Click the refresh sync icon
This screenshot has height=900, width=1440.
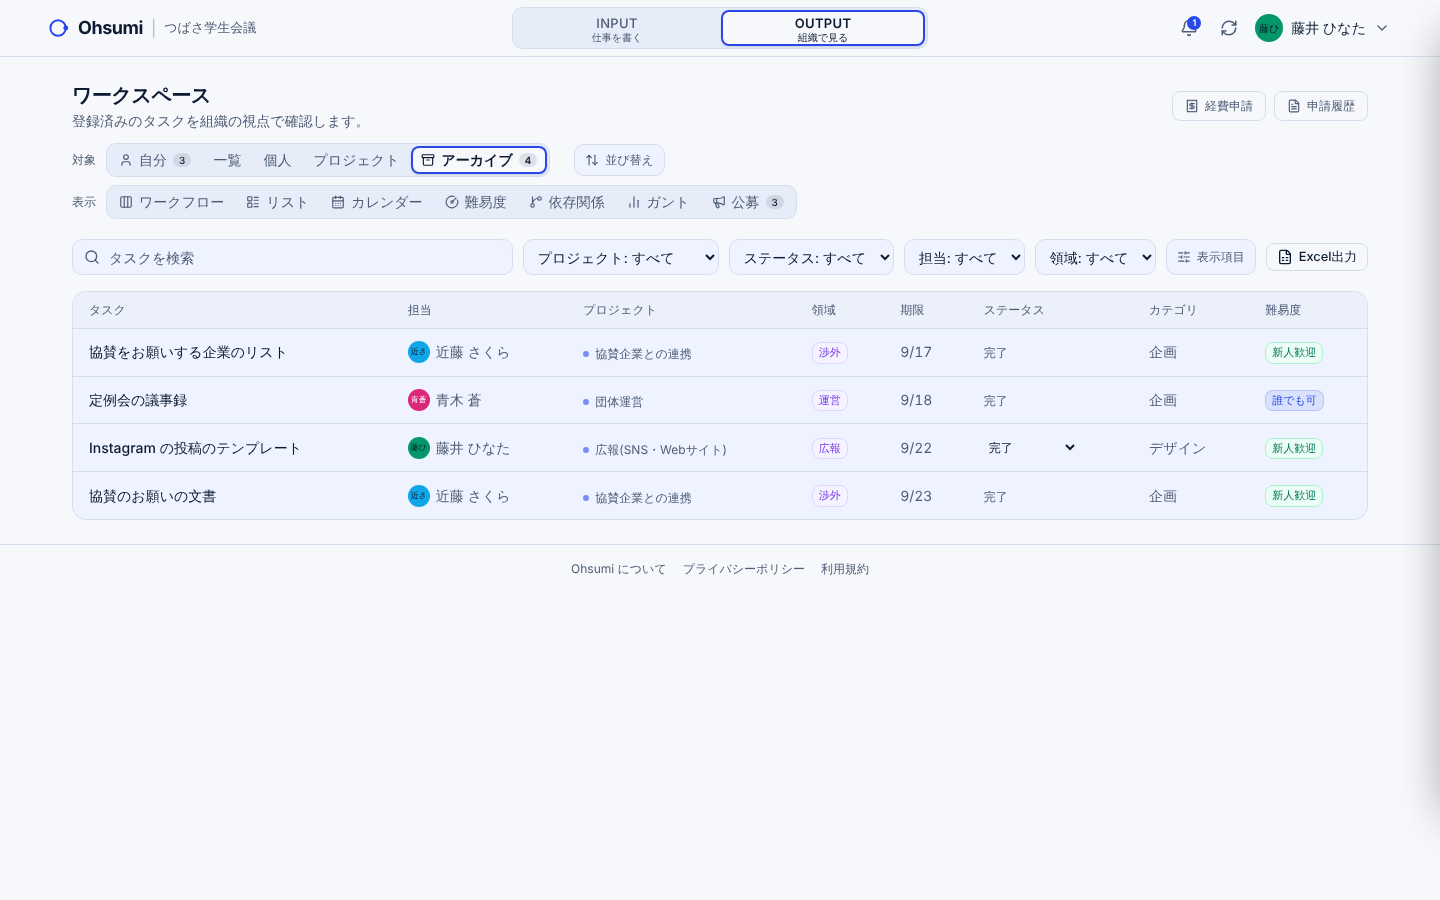(x=1229, y=28)
